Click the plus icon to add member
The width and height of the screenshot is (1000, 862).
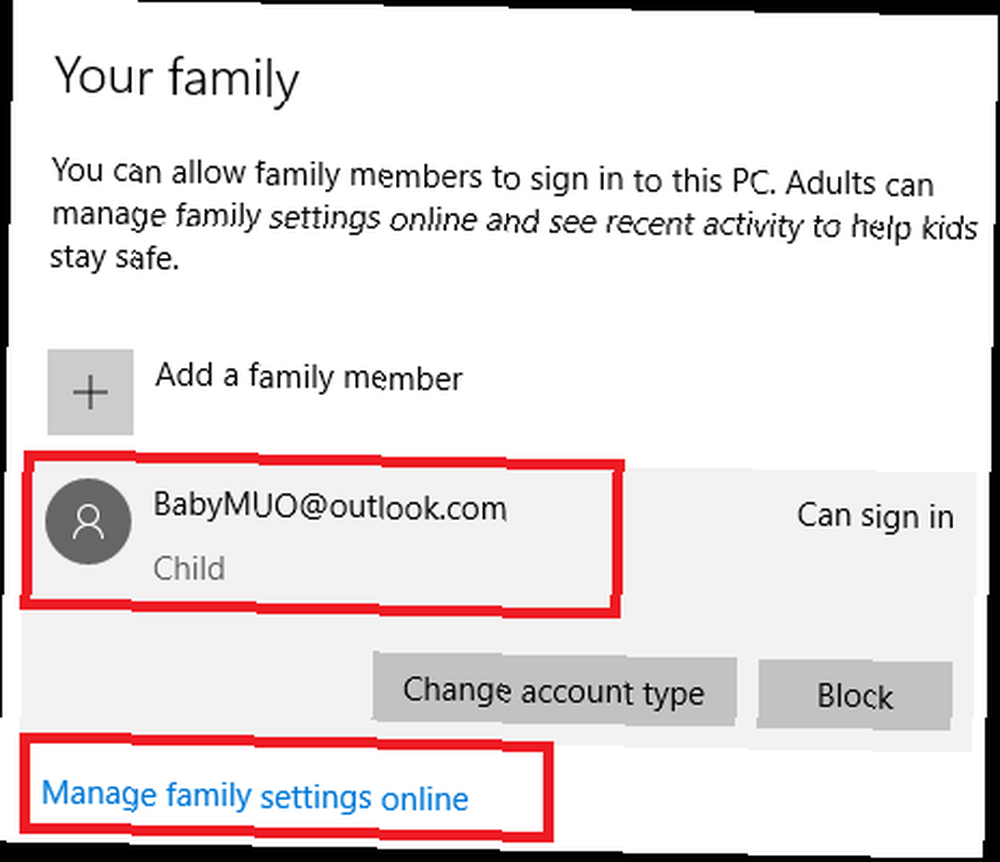point(90,392)
